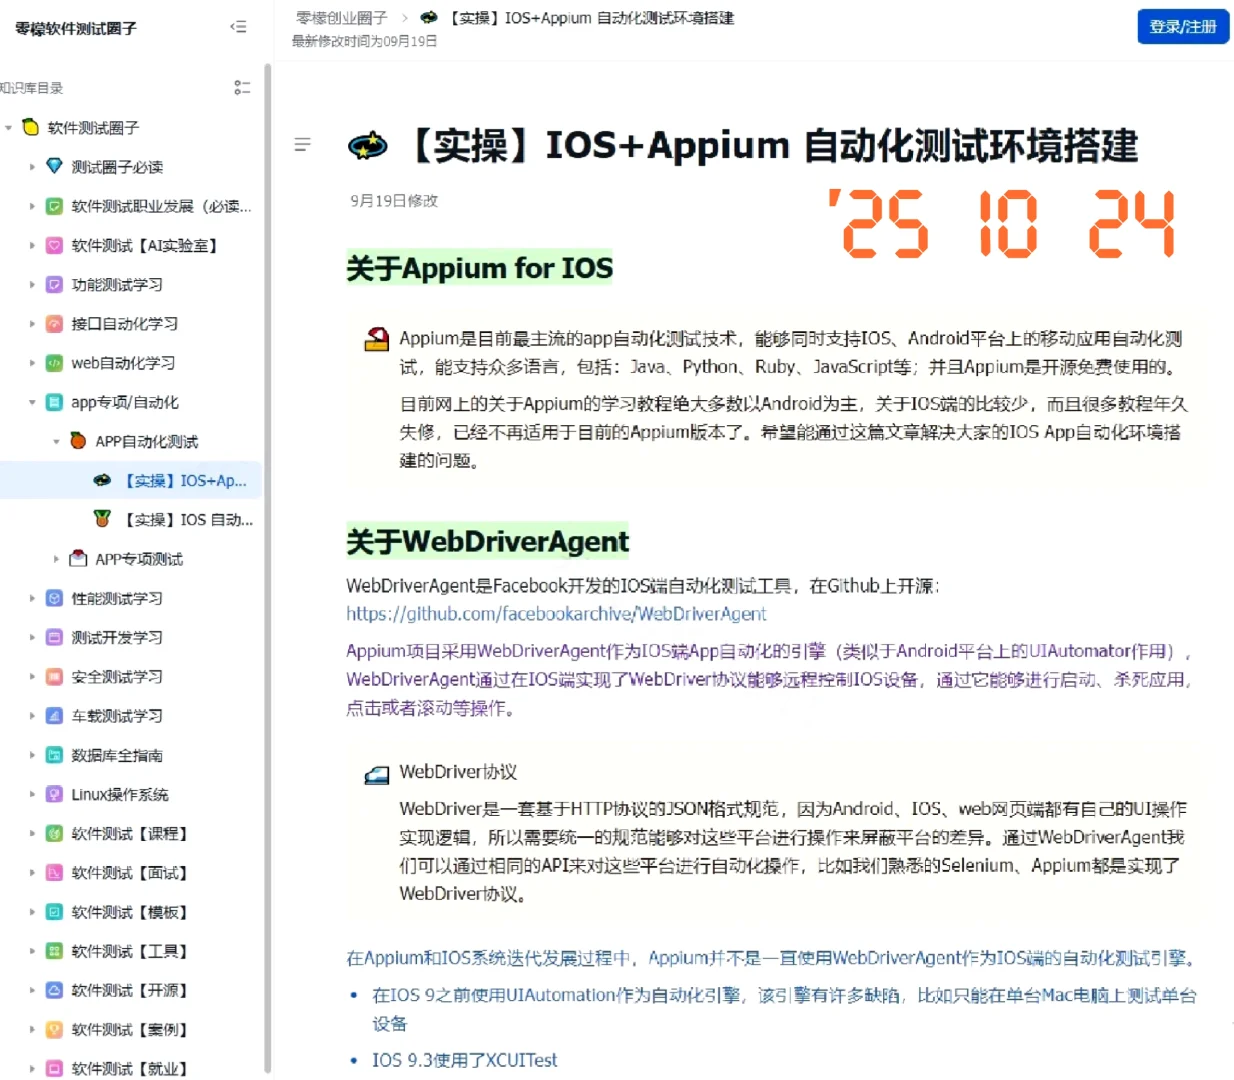The width and height of the screenshot is (1234, 1080).
Task: Open the WebDriverAgent GitHub hyperlink
Action: (556, 614)
